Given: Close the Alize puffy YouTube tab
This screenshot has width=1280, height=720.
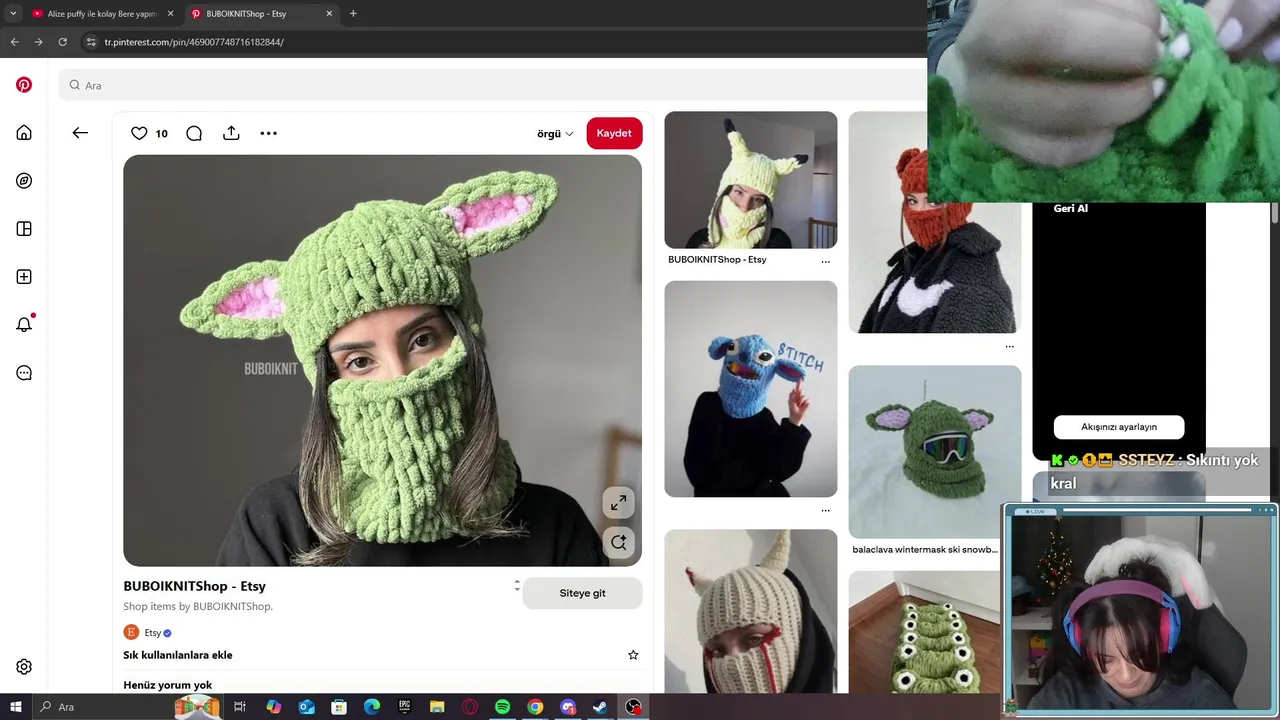Looking at the screenshot, I should coord(170,14).
